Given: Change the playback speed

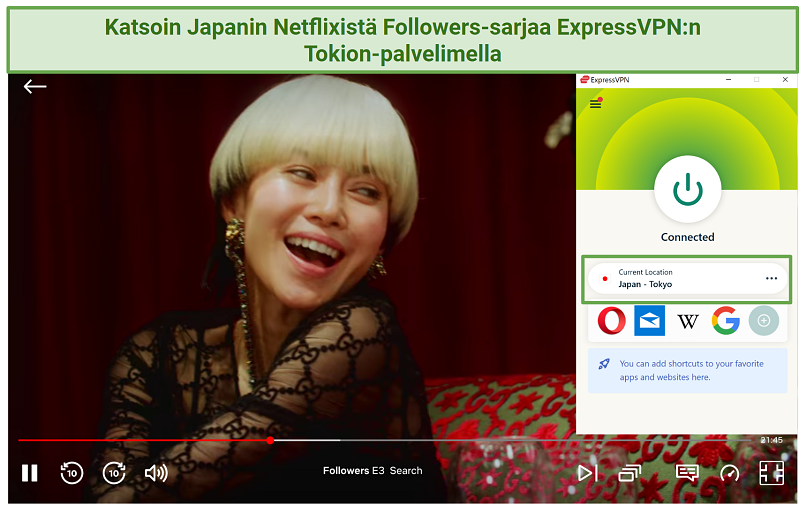Looking at the screenshot, I should 729,473.
